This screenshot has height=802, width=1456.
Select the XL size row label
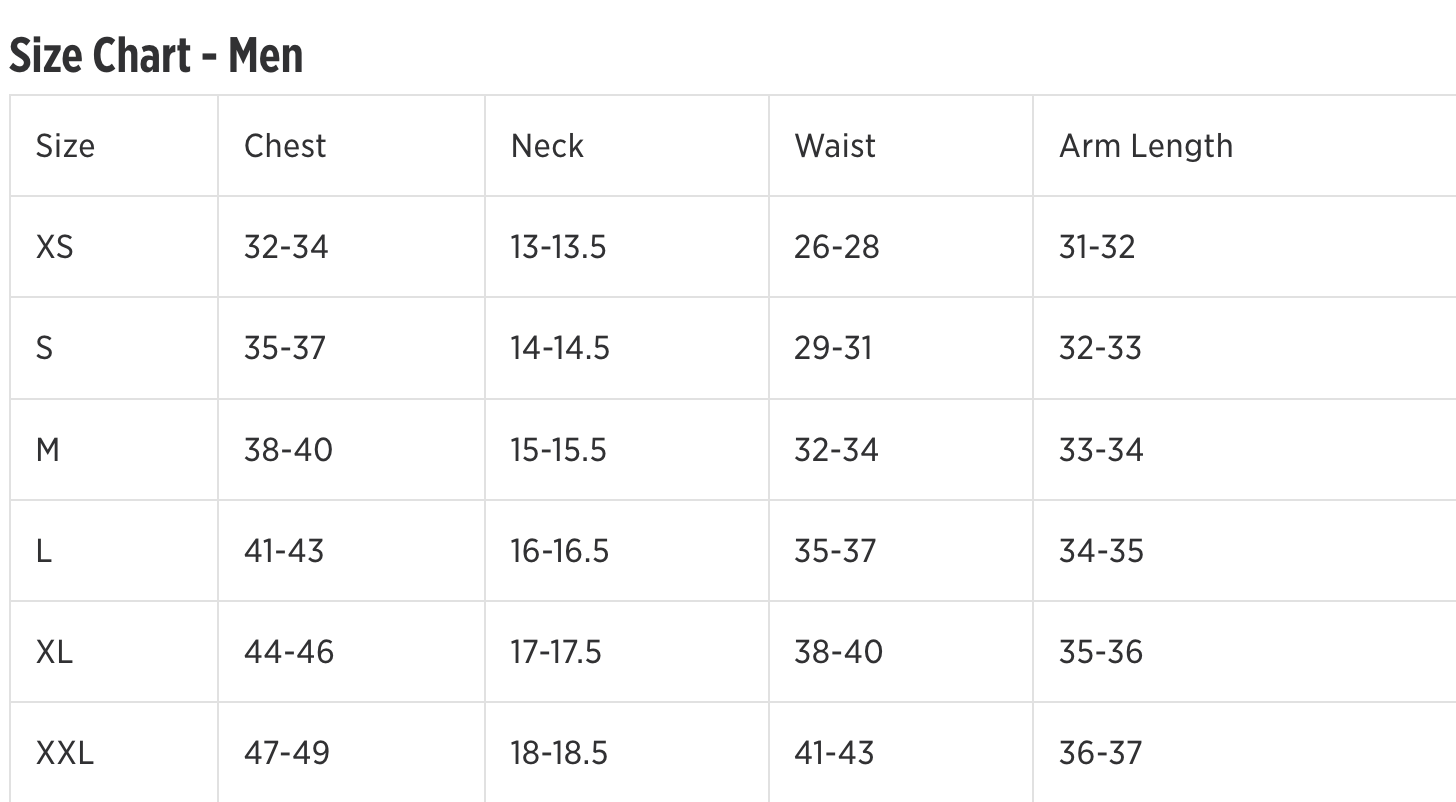[x=54, y=652]
